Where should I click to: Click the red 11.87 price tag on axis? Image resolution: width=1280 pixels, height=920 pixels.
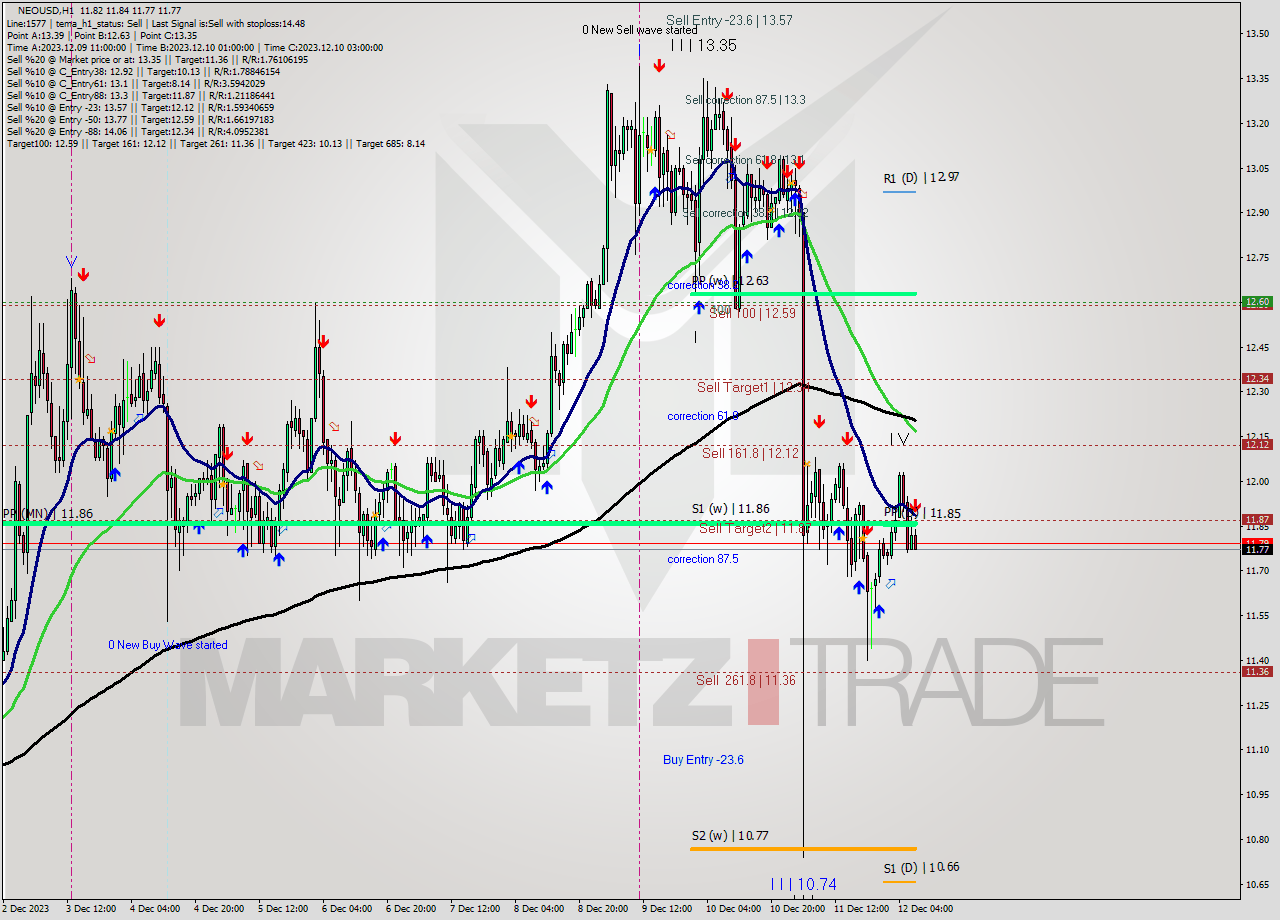click(1256, 519)
